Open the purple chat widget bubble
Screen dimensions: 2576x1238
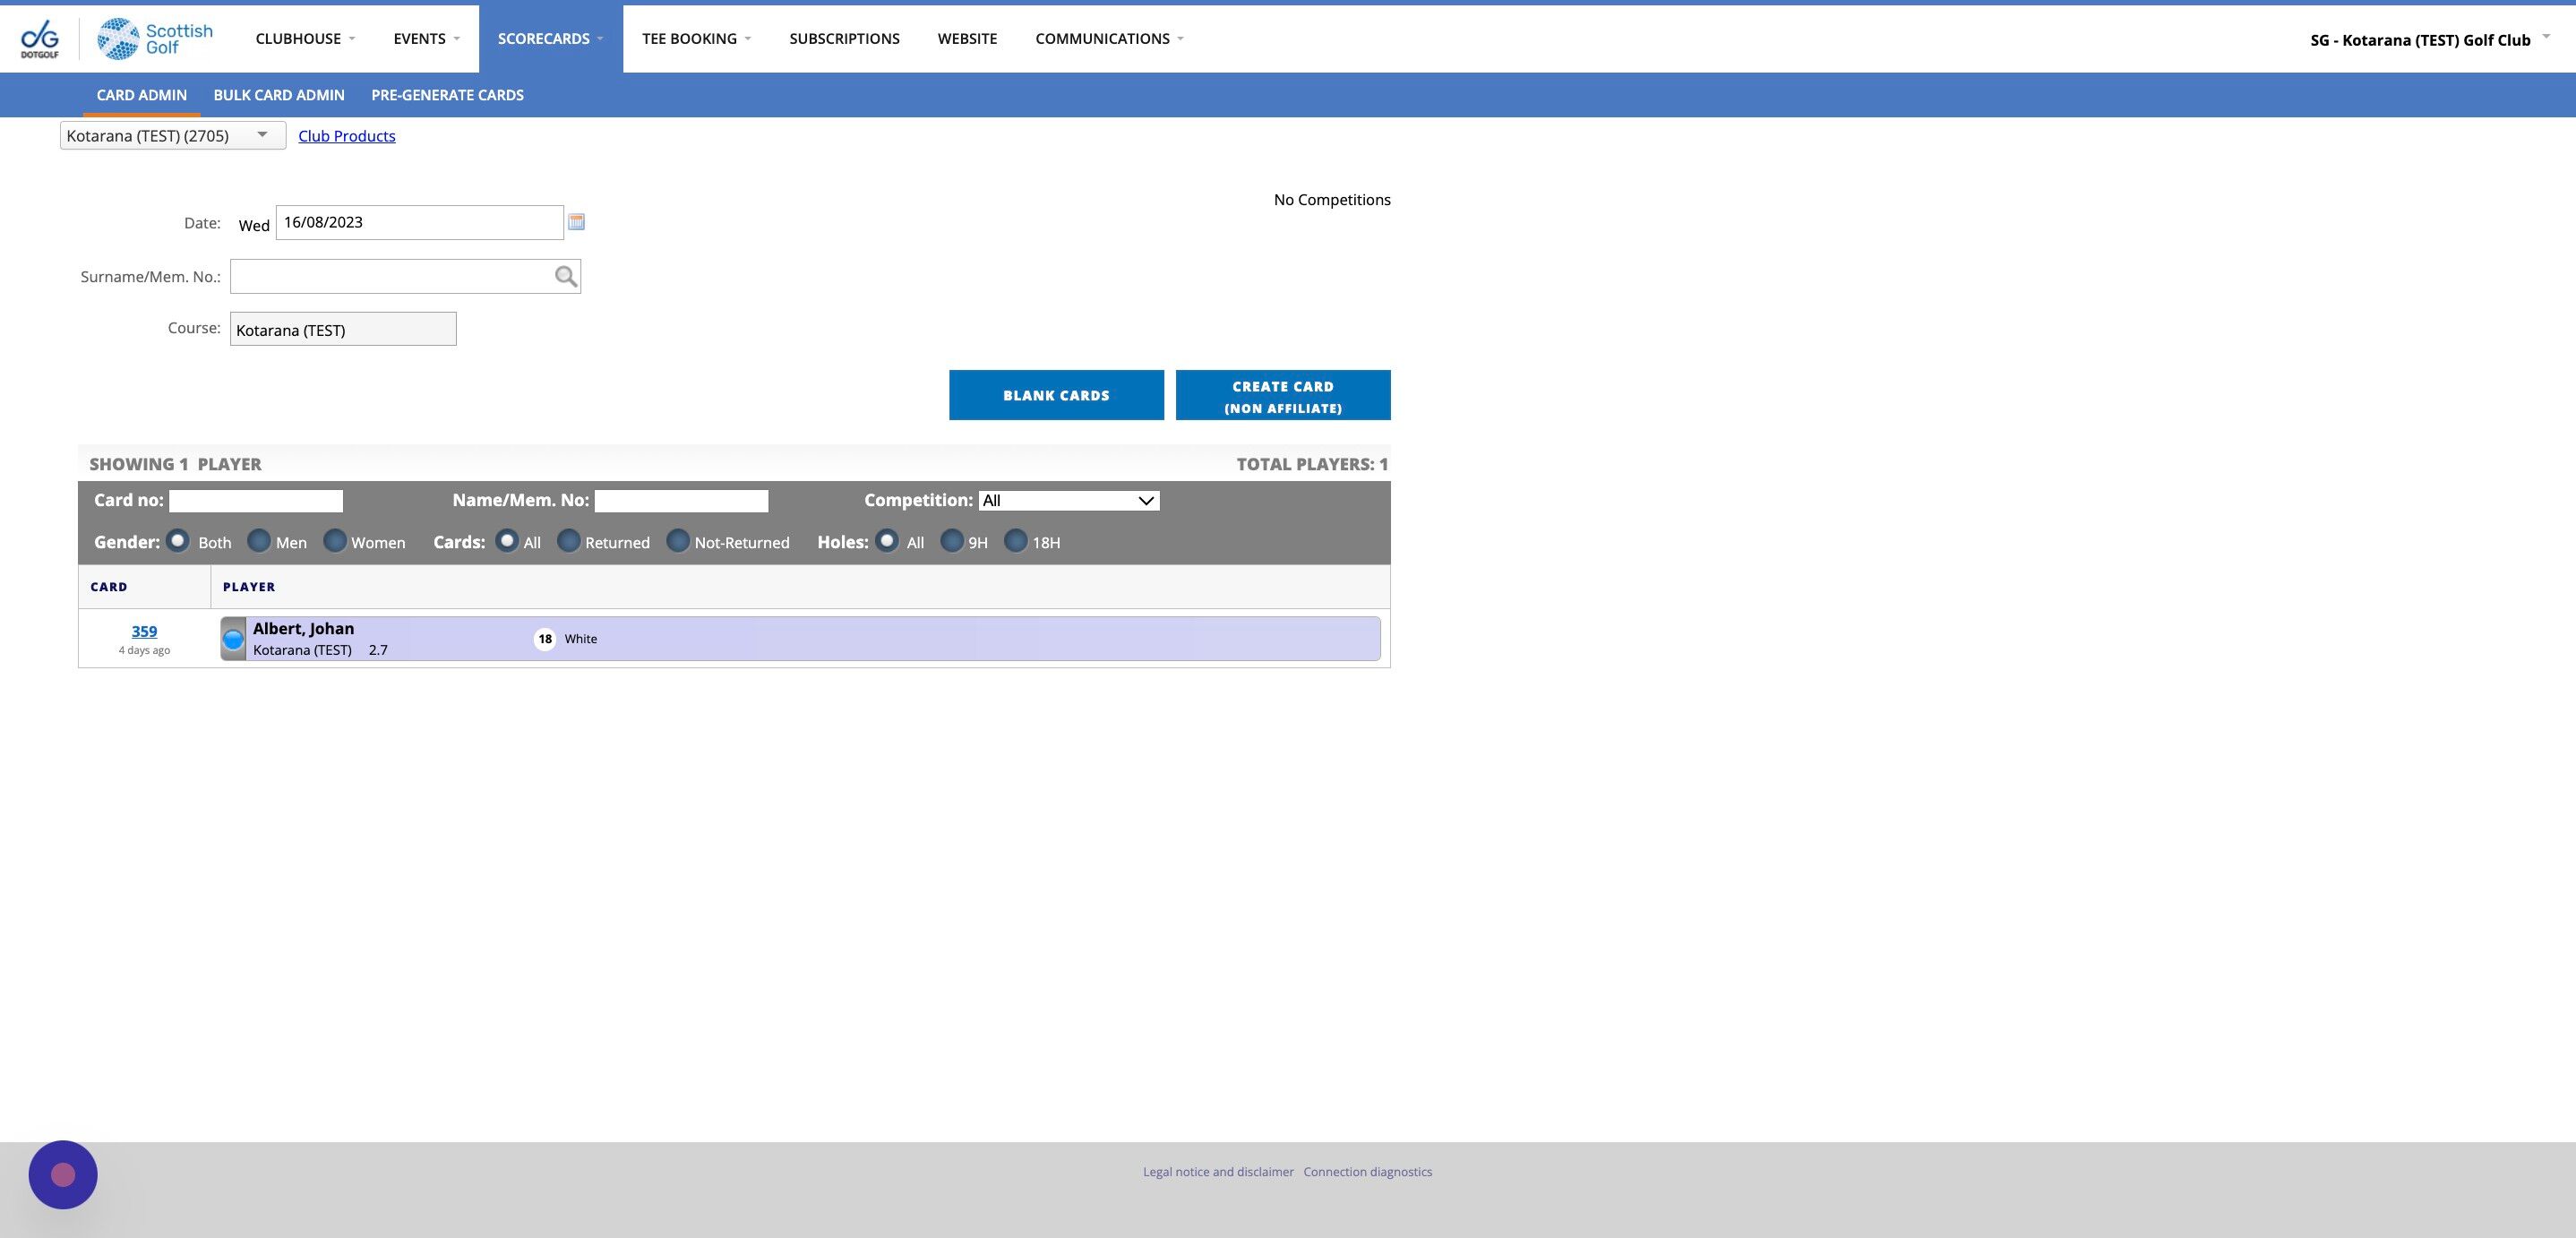click(63, 1174)
